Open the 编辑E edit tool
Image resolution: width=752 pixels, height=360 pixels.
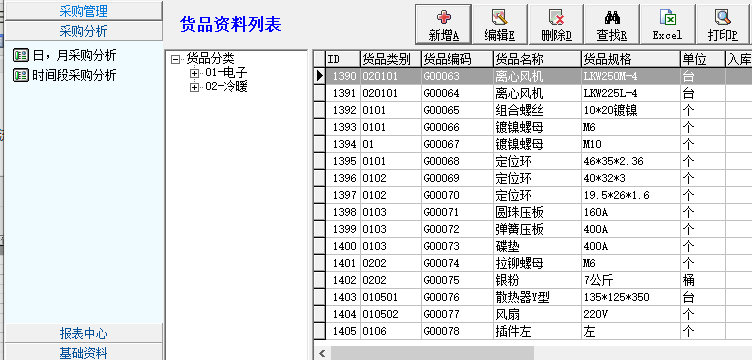coord(499,24)
